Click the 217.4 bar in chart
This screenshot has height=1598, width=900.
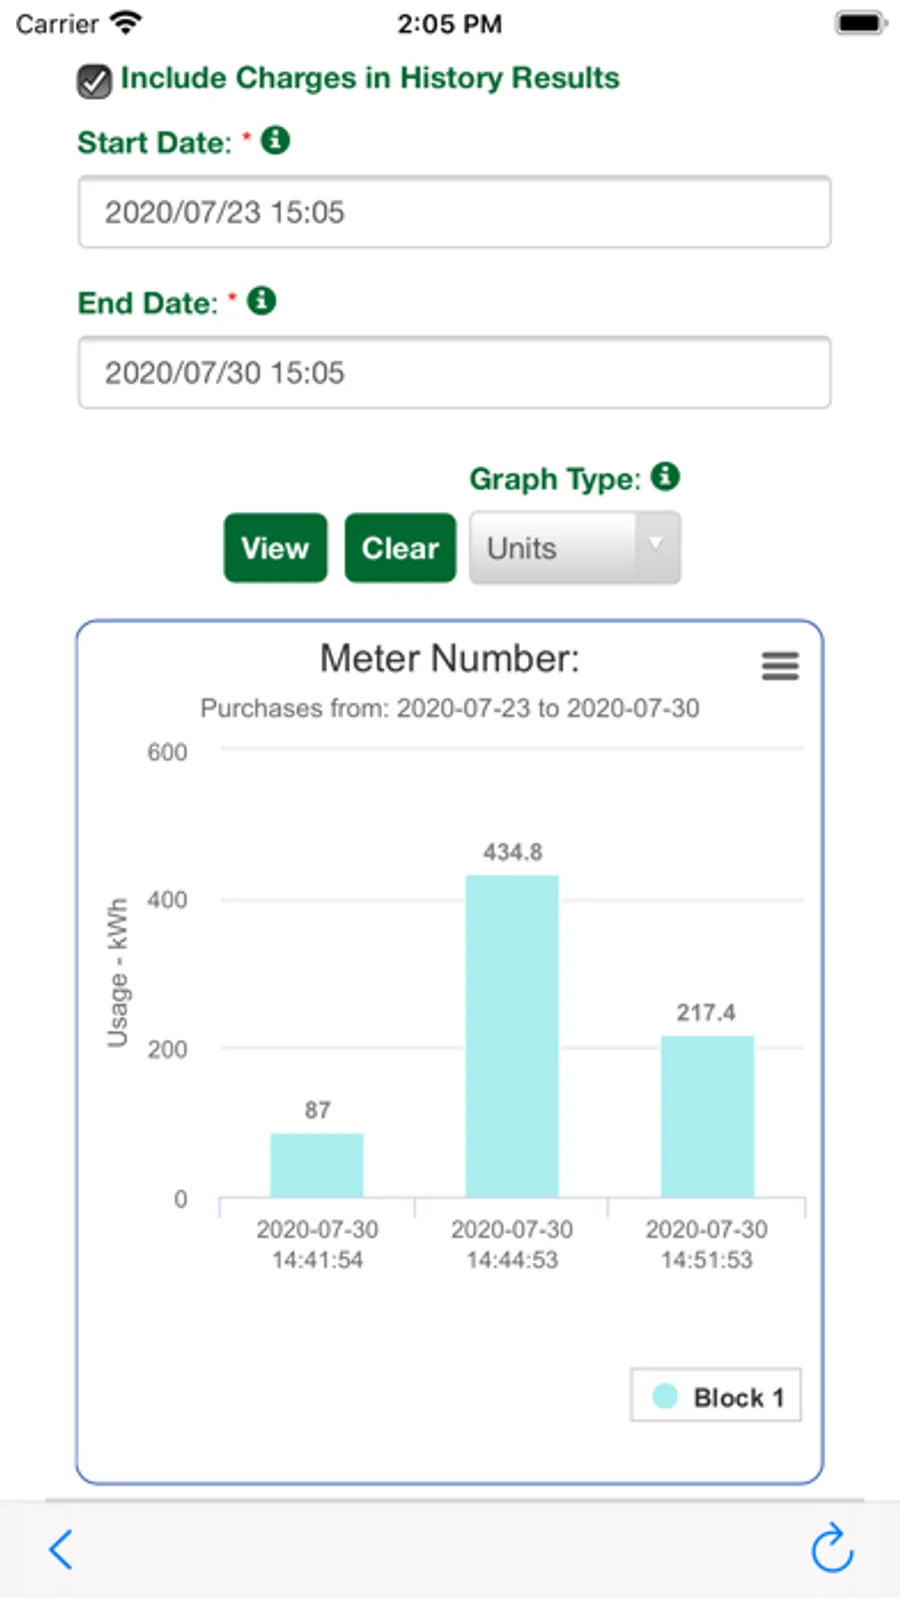pyautogui.click(x=707, y=1116)
